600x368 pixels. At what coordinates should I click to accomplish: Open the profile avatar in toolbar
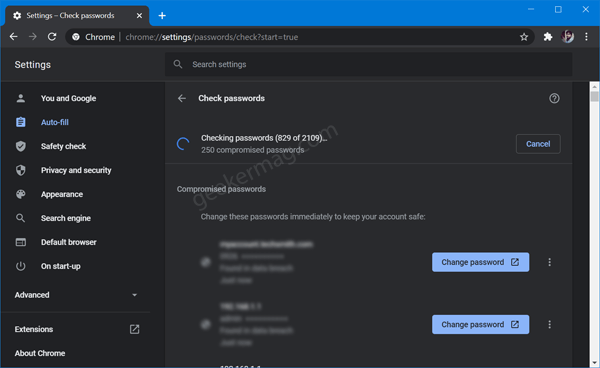coord(567,37)
